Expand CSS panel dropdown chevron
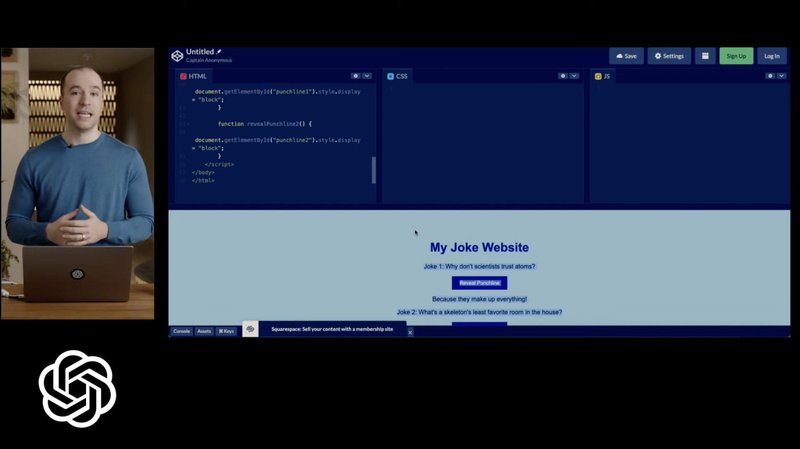The image size is (800, 449). click(x=574, y=76)
